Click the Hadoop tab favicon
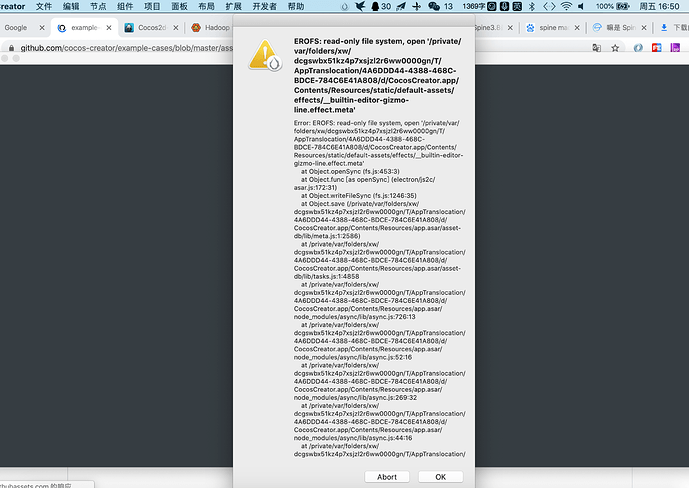 pos(196,28)
